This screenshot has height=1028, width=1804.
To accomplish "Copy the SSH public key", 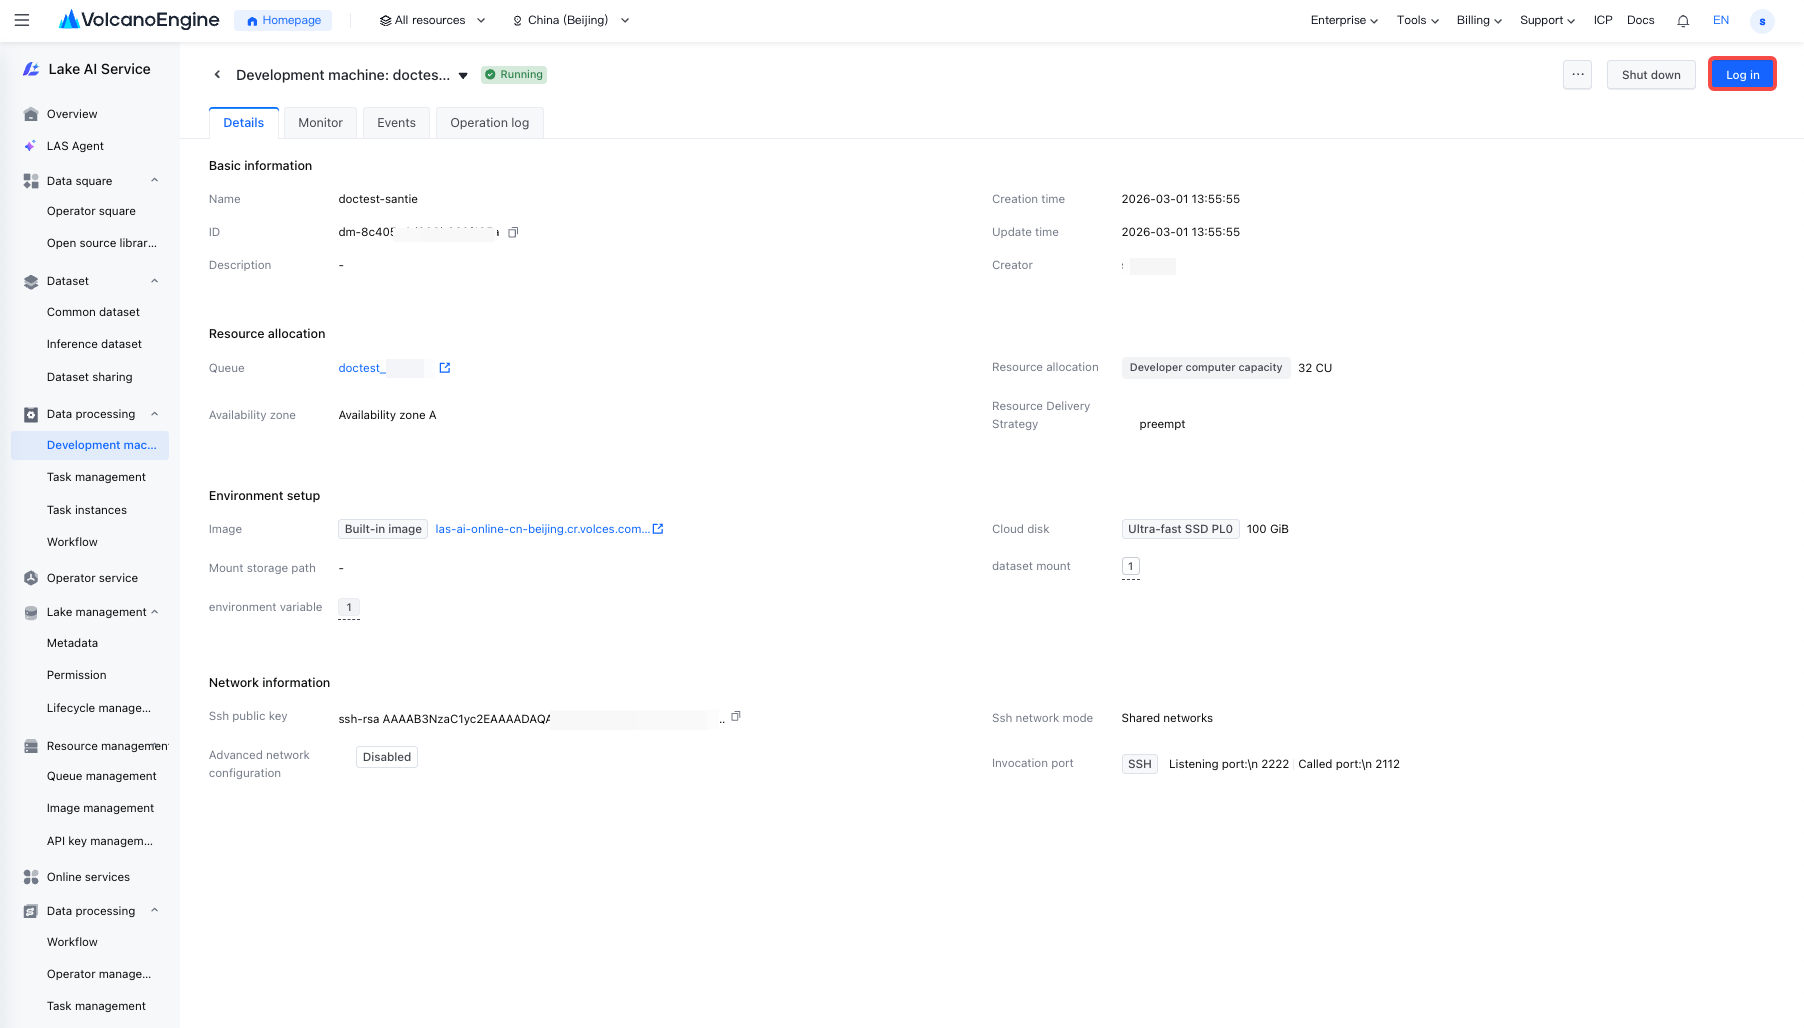I will tap(736, 716).
